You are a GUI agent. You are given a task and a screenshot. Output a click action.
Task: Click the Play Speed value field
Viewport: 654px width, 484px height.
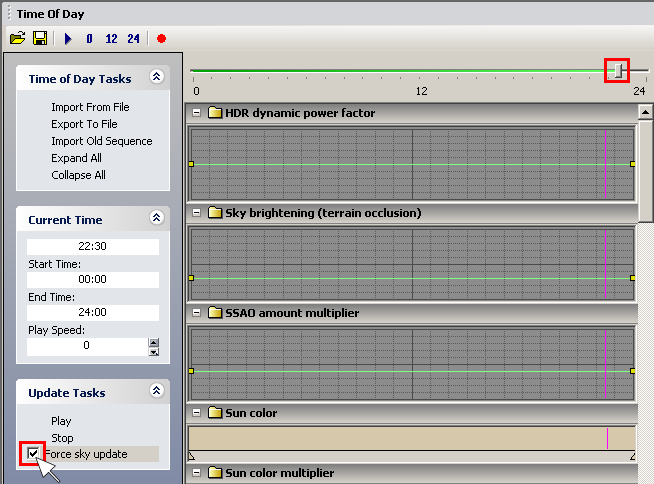click(87, 346)
